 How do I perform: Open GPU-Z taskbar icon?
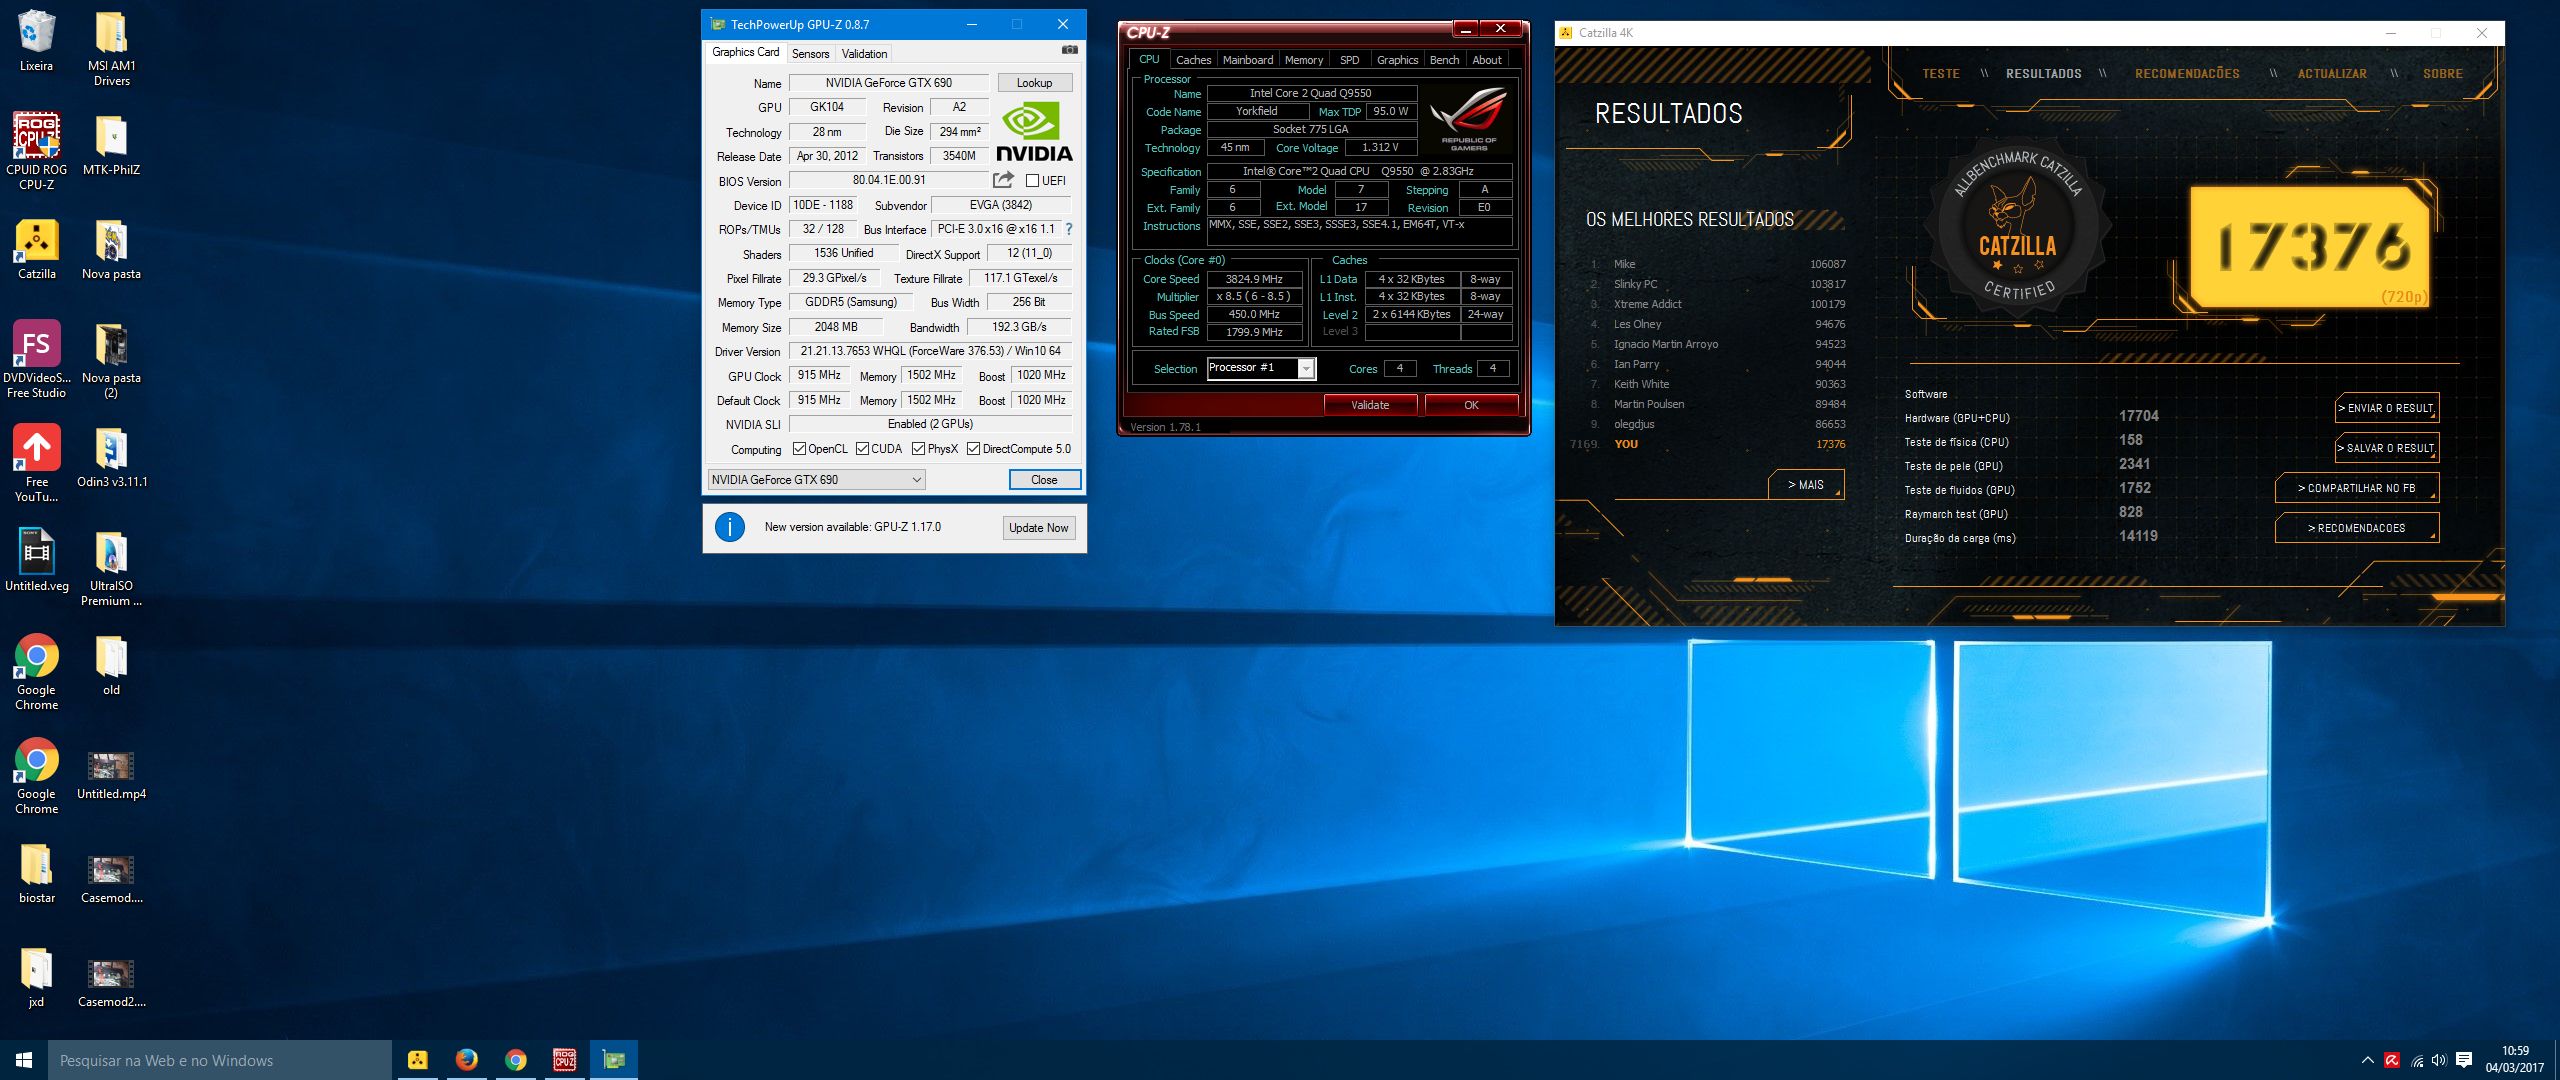[613, 1060]
